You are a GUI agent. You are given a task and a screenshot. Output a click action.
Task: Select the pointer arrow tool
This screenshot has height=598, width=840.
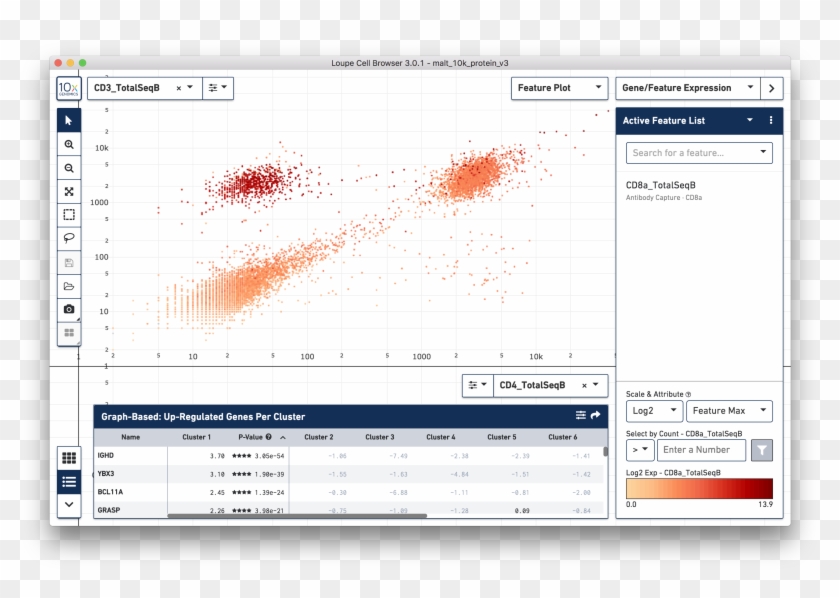pos(68,120)
